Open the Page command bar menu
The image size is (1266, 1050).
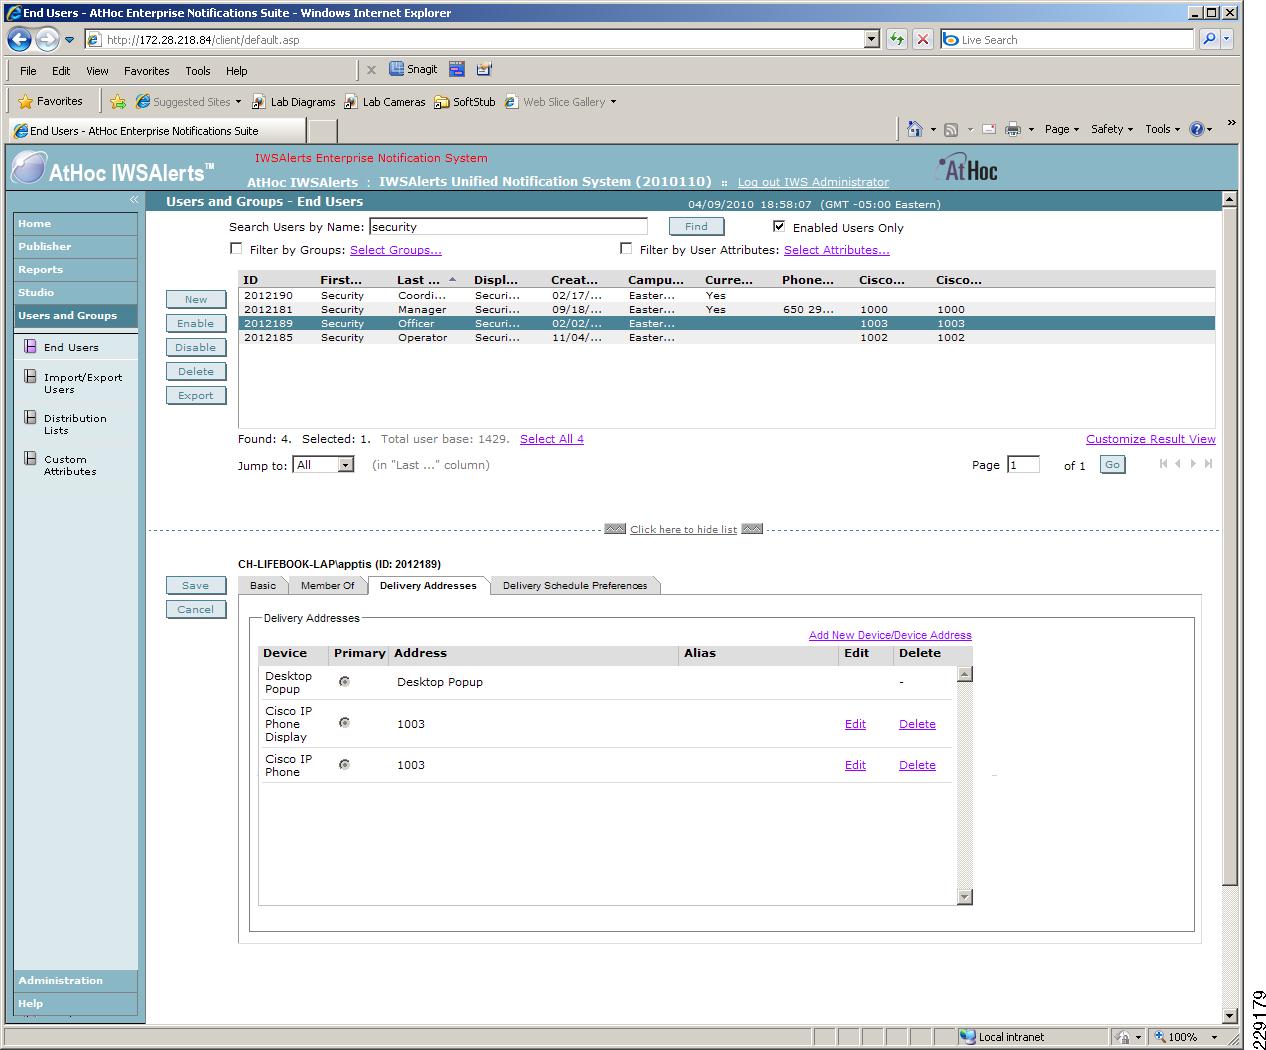click(x=1061, y=129)
